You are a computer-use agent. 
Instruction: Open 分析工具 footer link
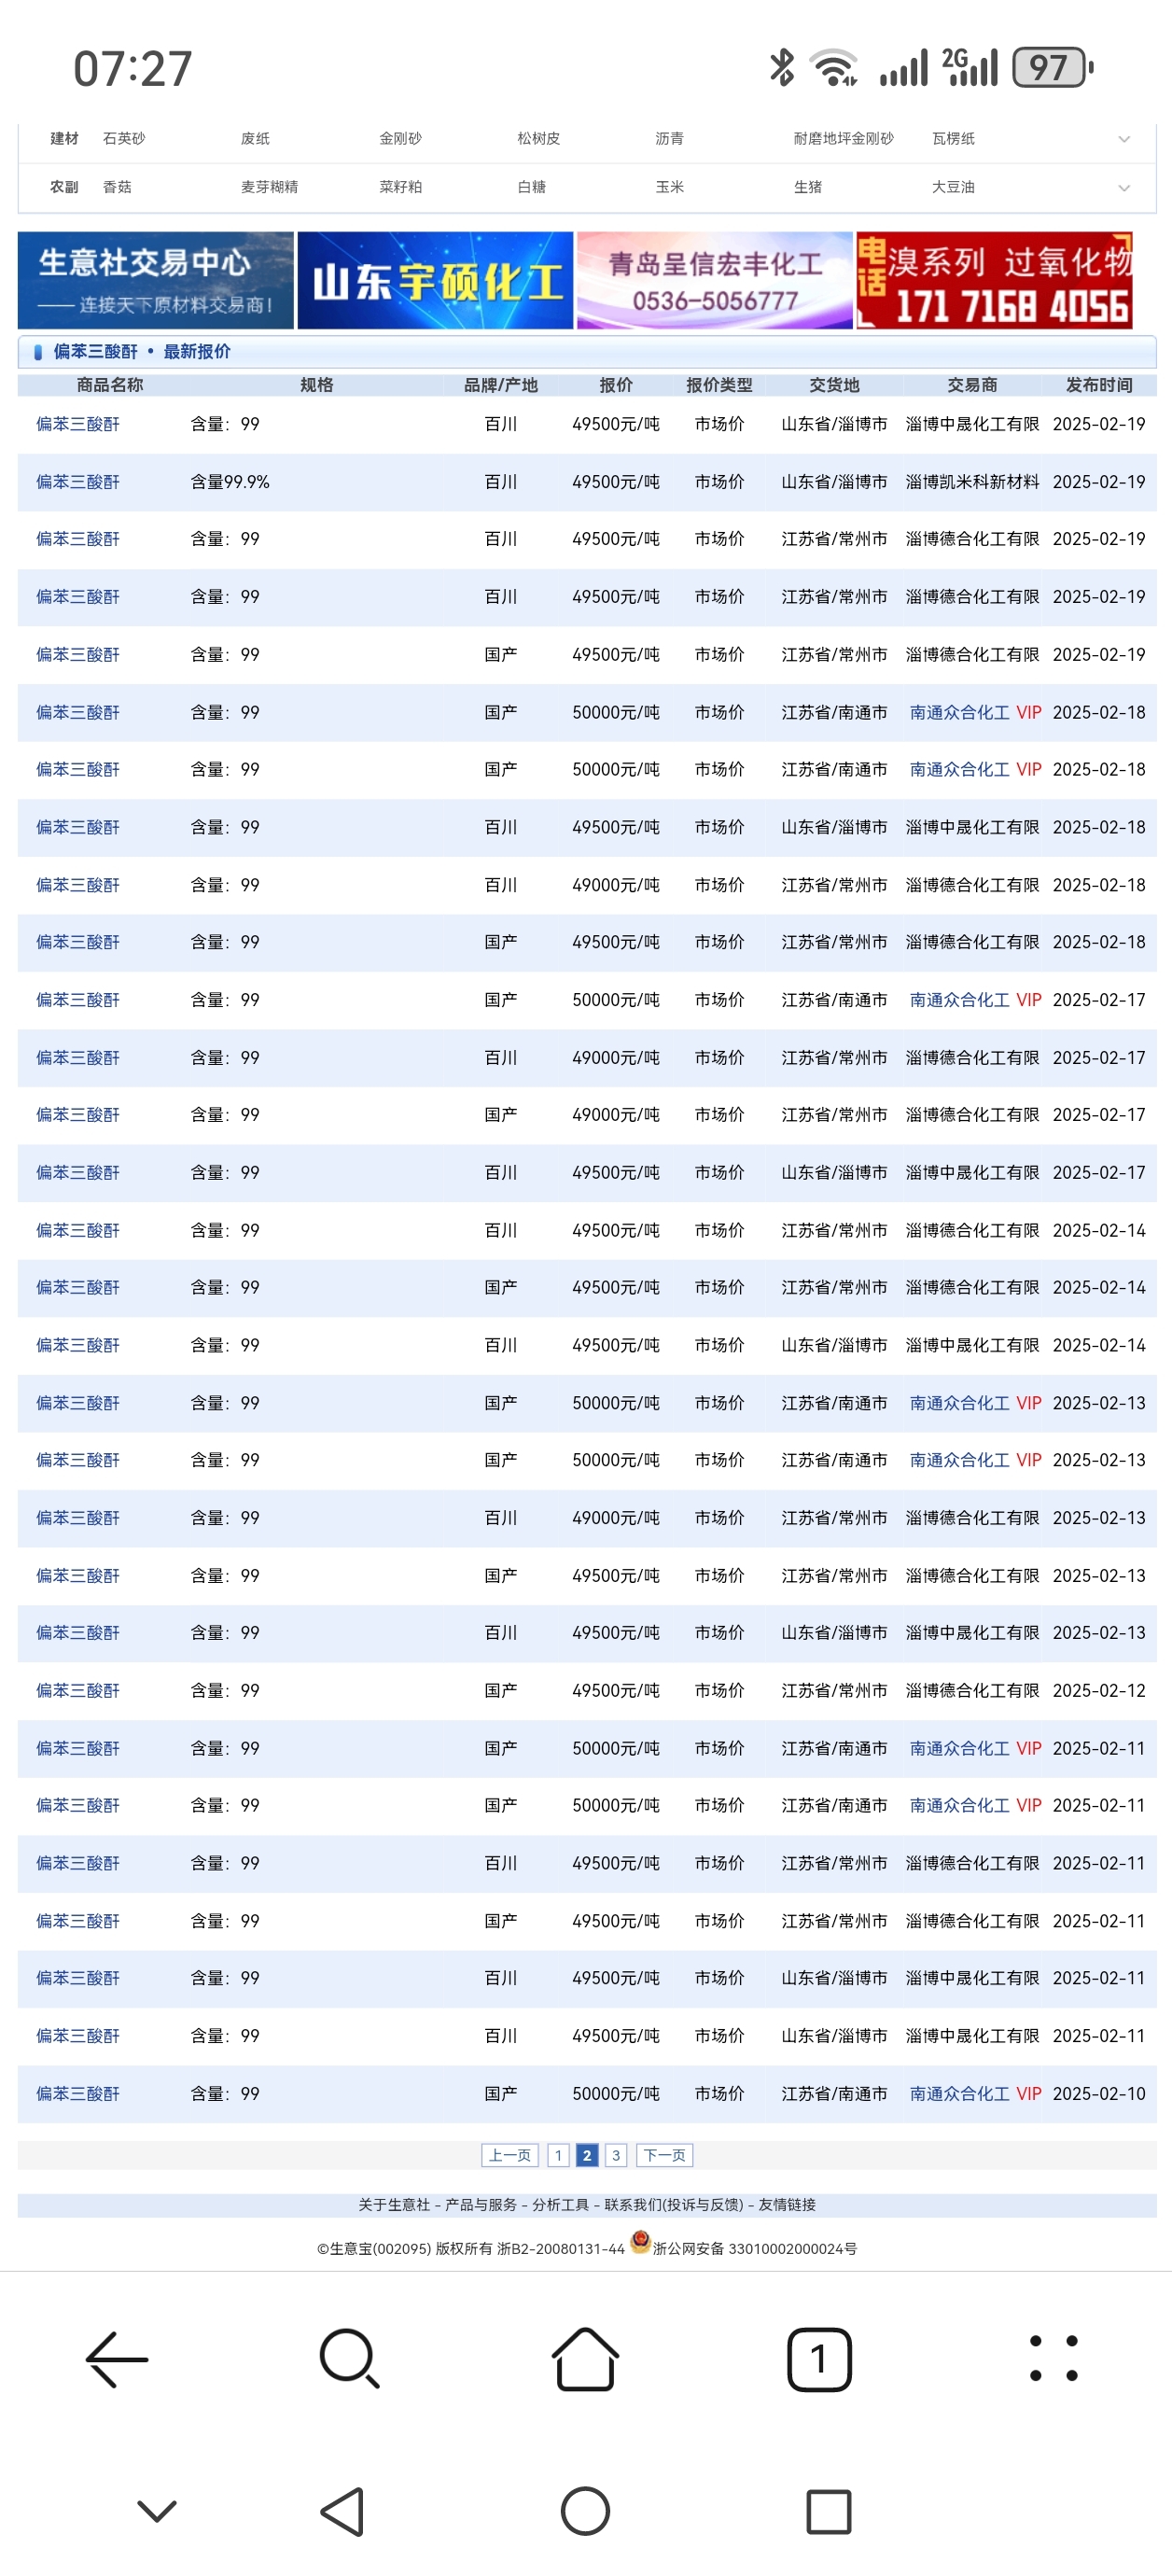click(x=560, y=2204)
